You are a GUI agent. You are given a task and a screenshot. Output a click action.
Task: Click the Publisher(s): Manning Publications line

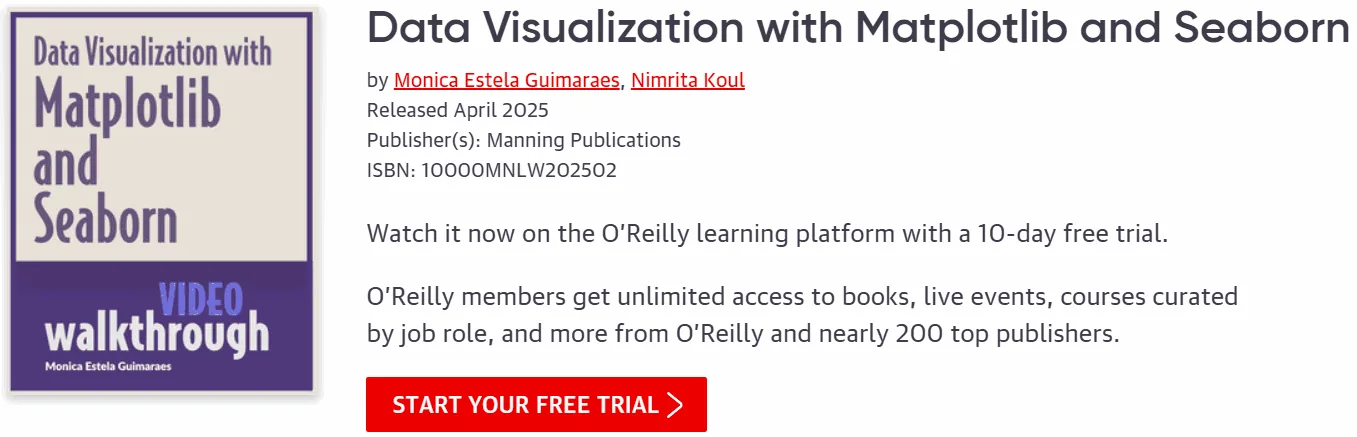tap(523, 140)
